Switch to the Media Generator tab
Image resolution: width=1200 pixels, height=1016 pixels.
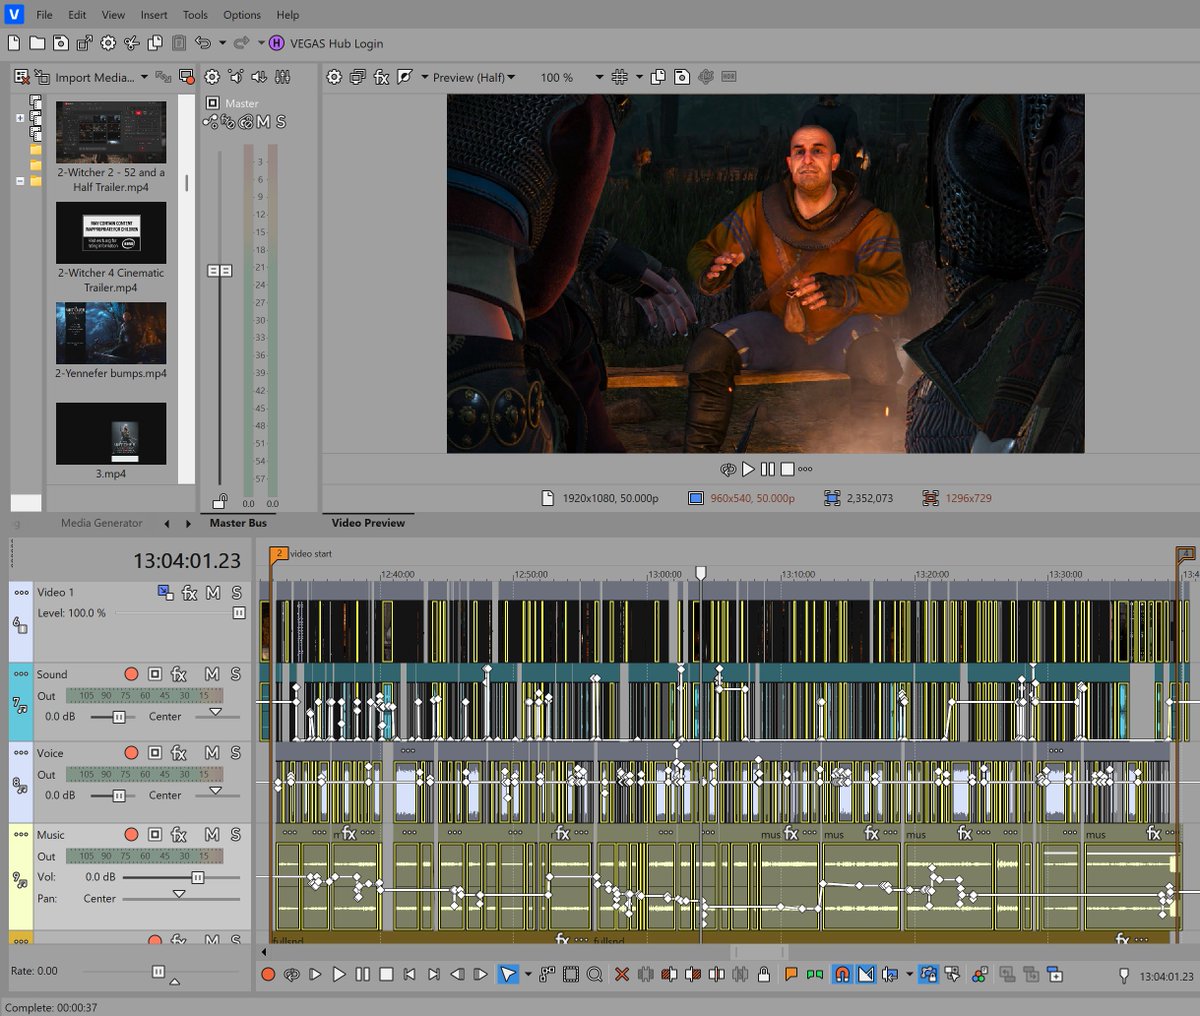[x=102, y=523]
